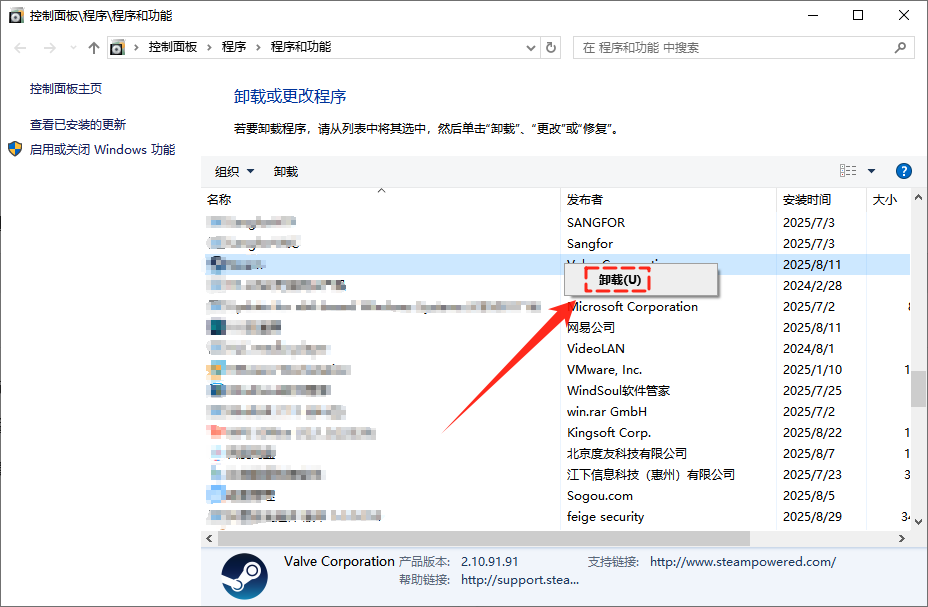Screen dimensions: 928x607
Task: Expand chevron after 程序 breadcrumb
Action: coord(259,47)
